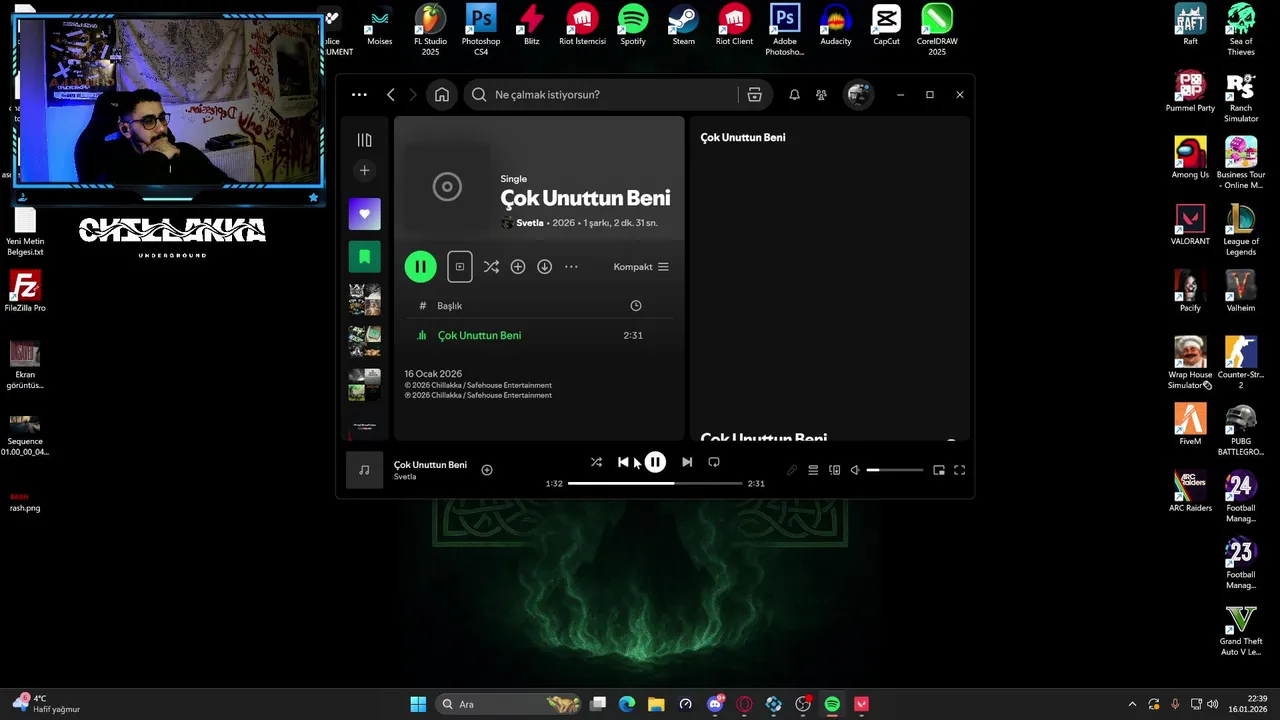
Task: Adjust the Spotify volume slider
Action: pos(895,470)
